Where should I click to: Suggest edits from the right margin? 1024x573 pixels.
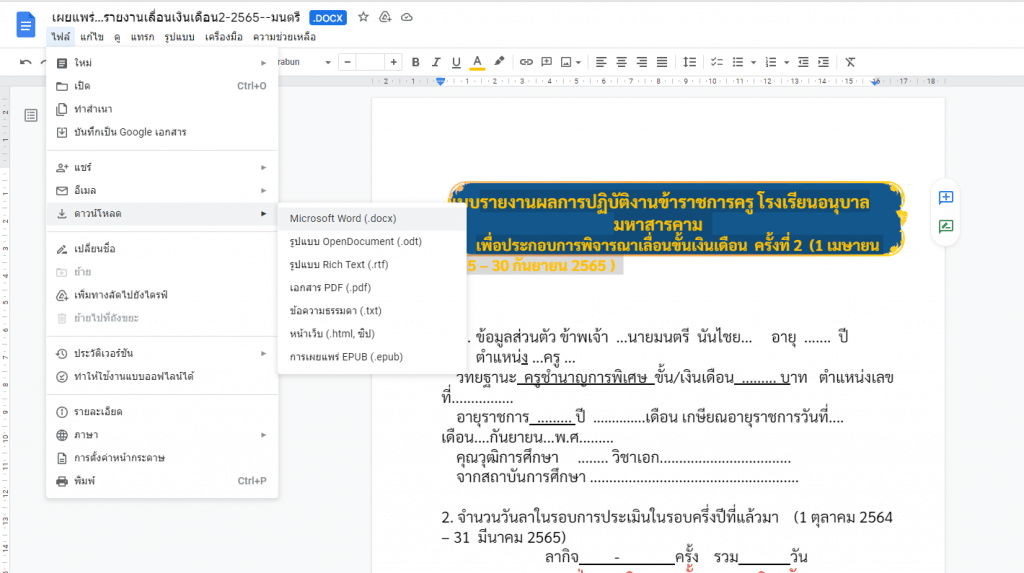click(946, 227)
